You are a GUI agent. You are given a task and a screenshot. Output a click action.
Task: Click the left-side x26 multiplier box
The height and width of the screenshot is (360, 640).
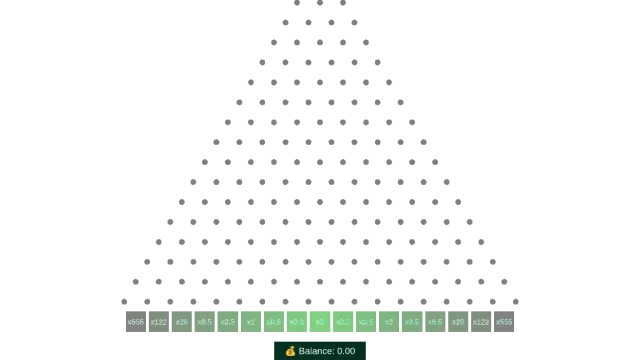pyautogui.click(x=182, y=322)
